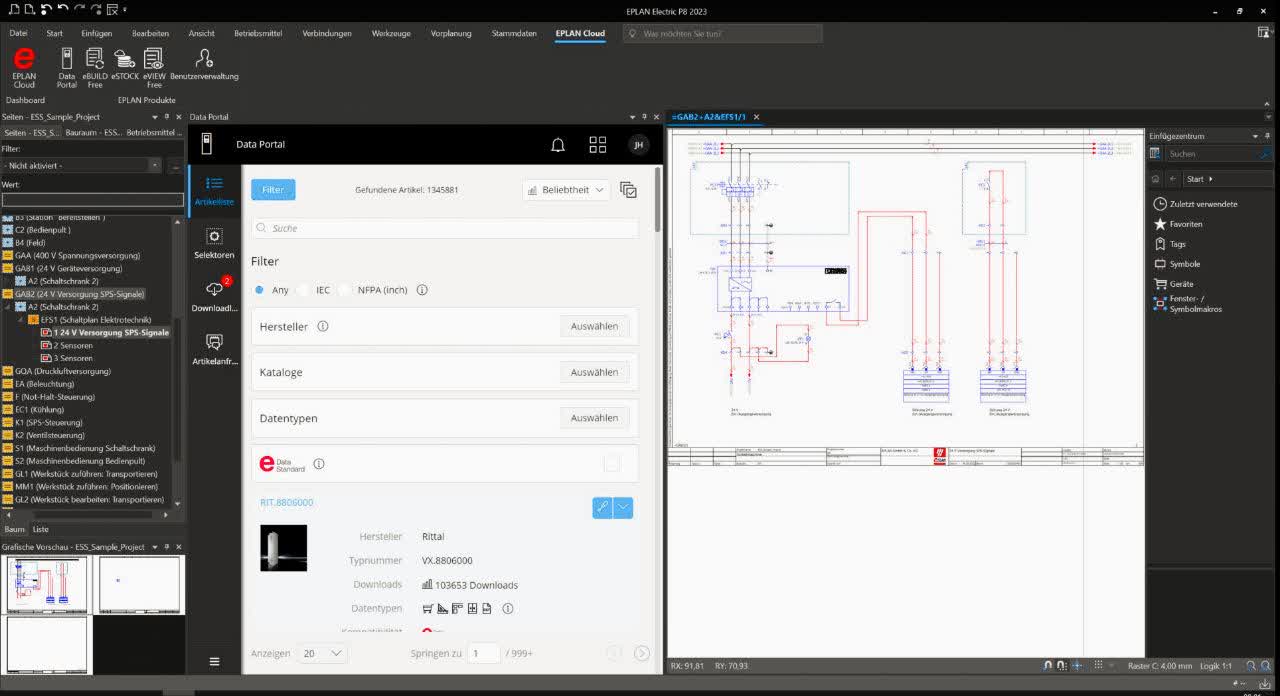The width and height of the screenshot is (1280, 696).
Task: Open the quick access toolbar customize arrow
Action: (124, 10)
